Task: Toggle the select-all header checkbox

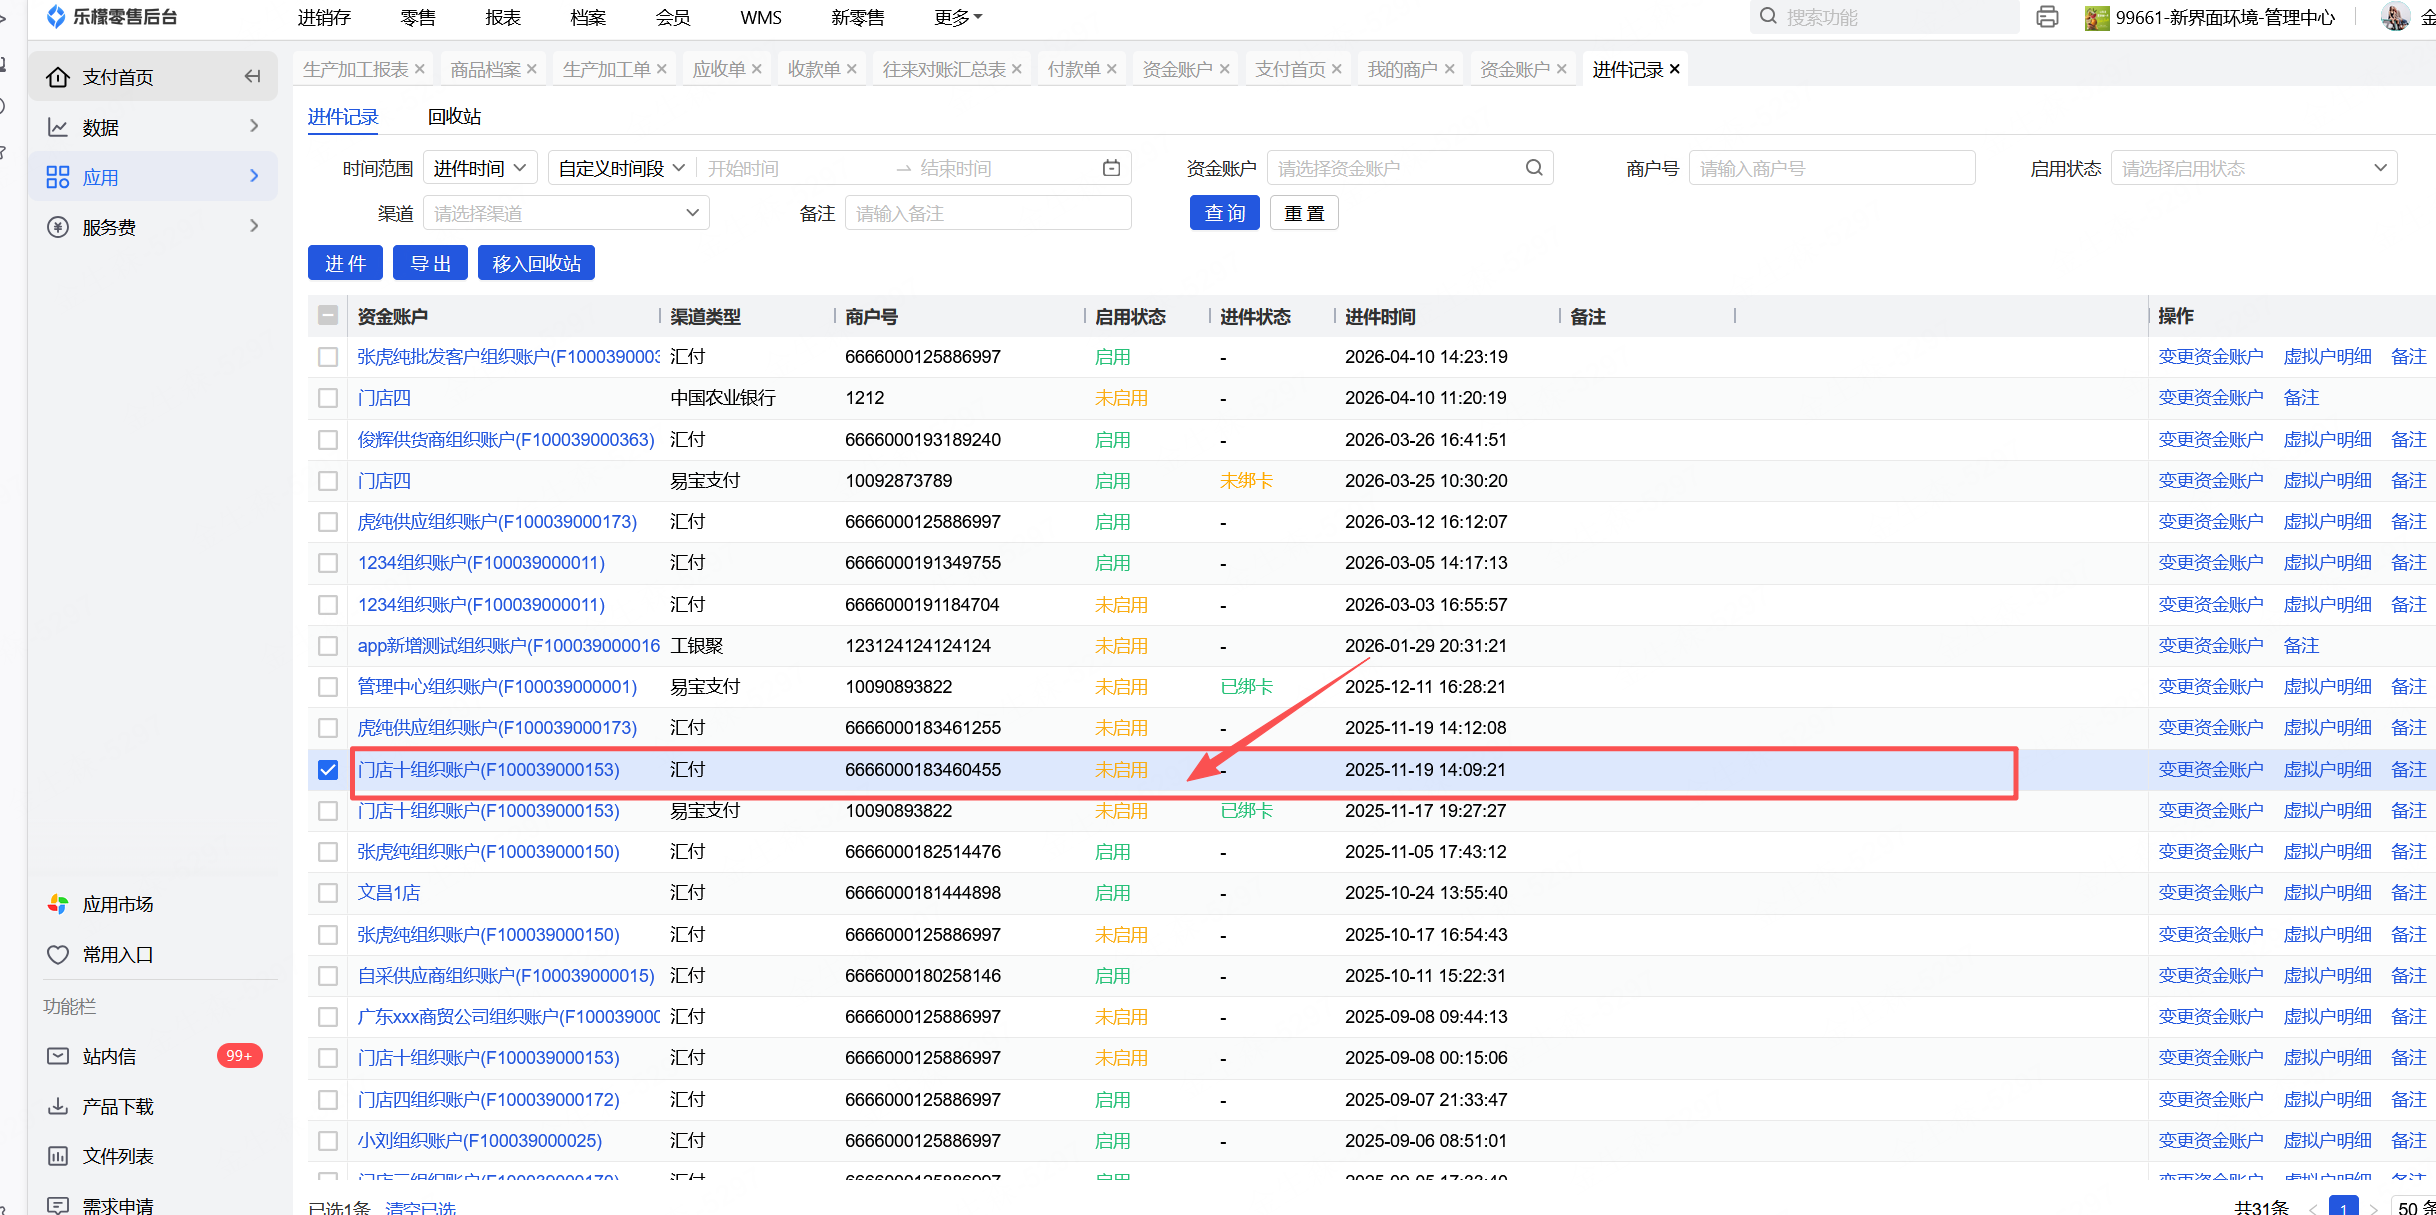Action: 328,316
